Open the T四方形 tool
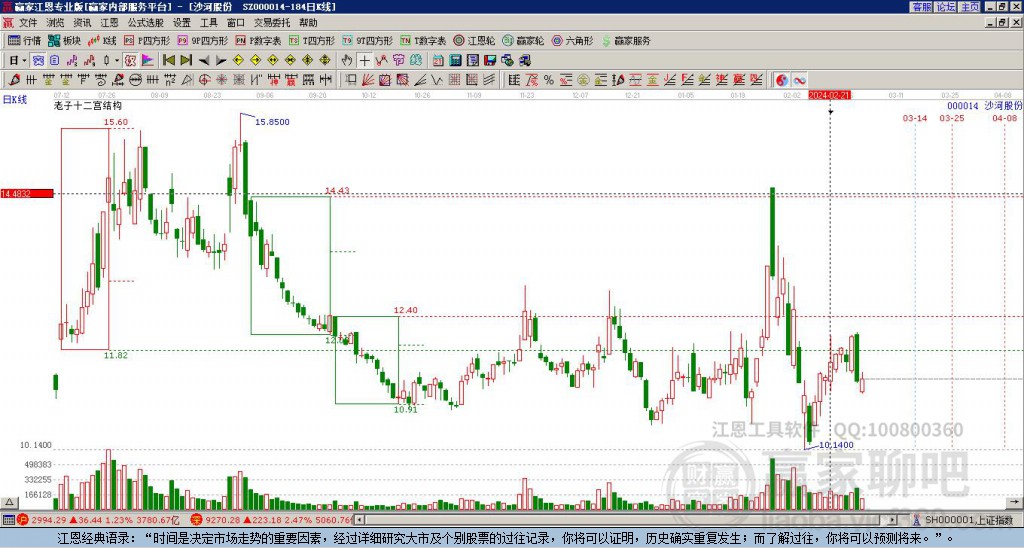Image resolution: width=1024 pixels, height=548 pixels. [312, 40]
